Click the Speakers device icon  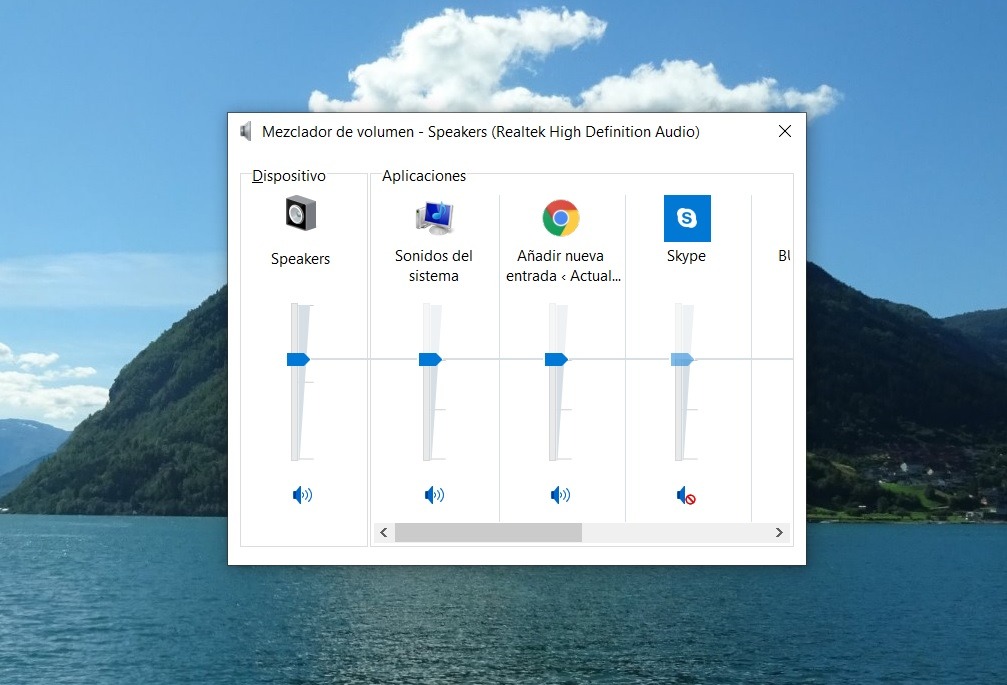300,214
